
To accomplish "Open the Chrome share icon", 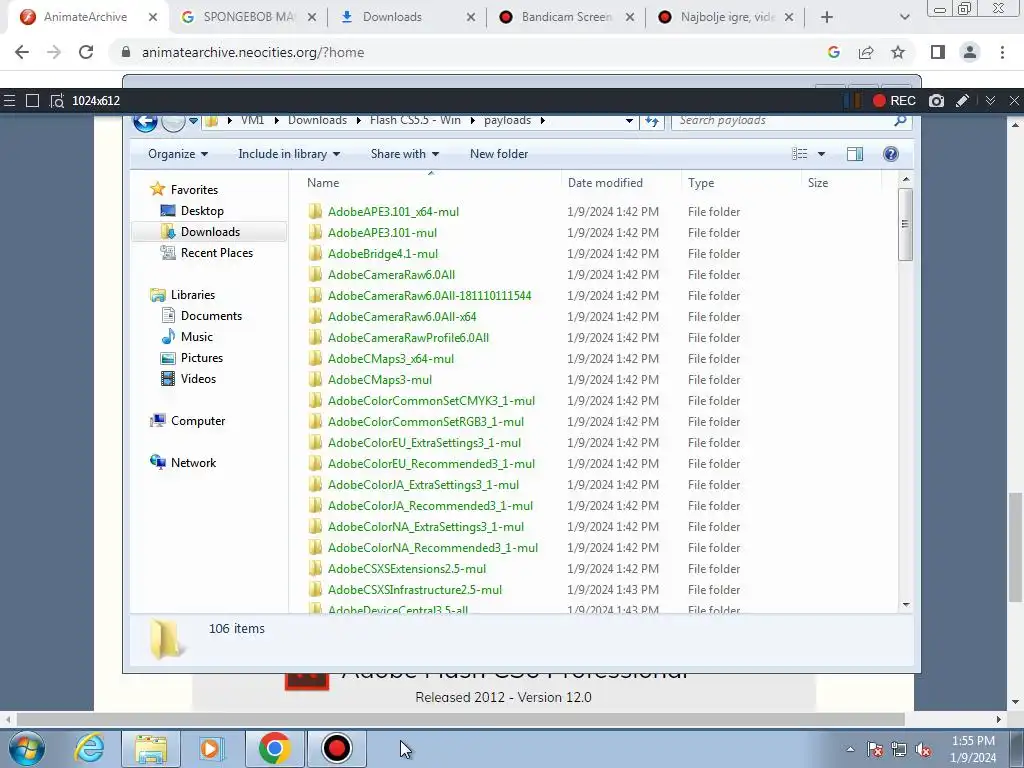I will [x=866, y=52].
